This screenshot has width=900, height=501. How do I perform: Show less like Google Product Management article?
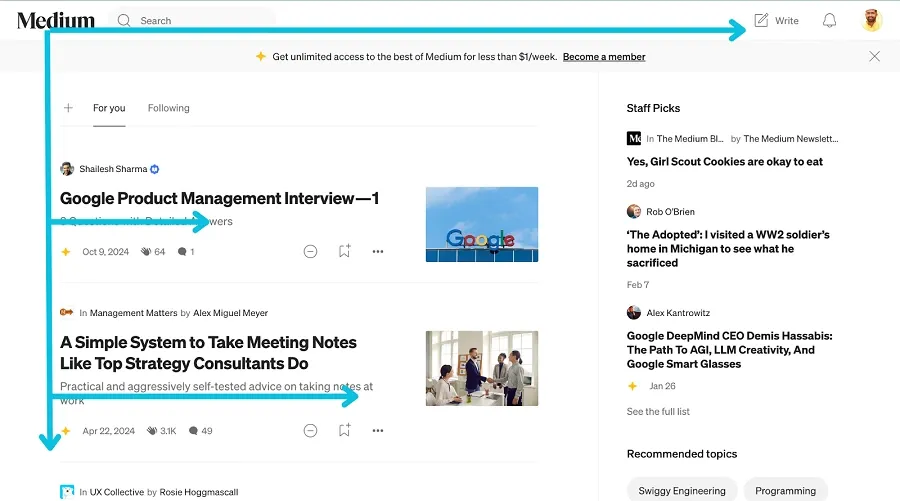pyautogui.click(x=310, y=251)
